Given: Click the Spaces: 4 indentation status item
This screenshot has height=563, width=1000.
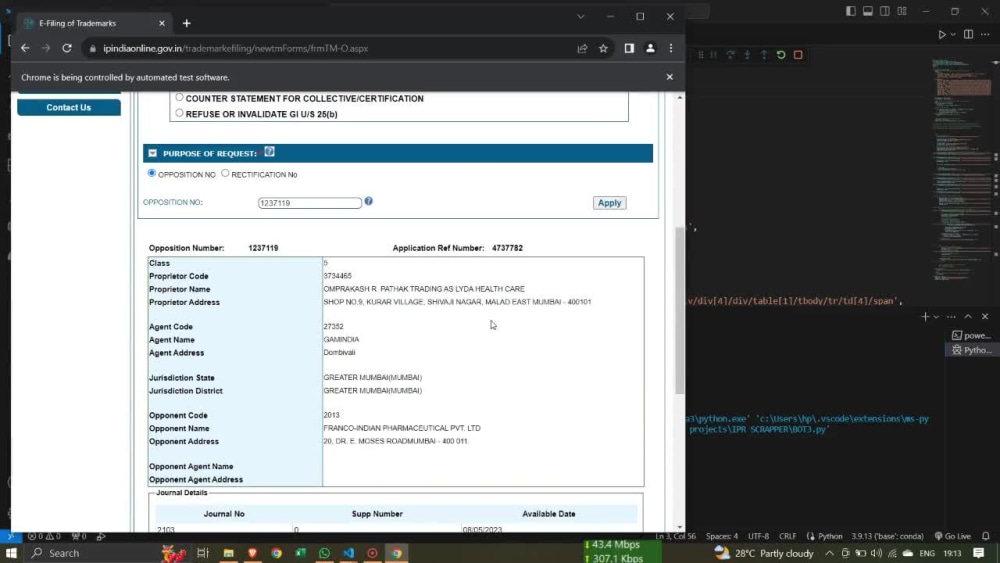Looking at the screenshot, I should click(722, 536).
